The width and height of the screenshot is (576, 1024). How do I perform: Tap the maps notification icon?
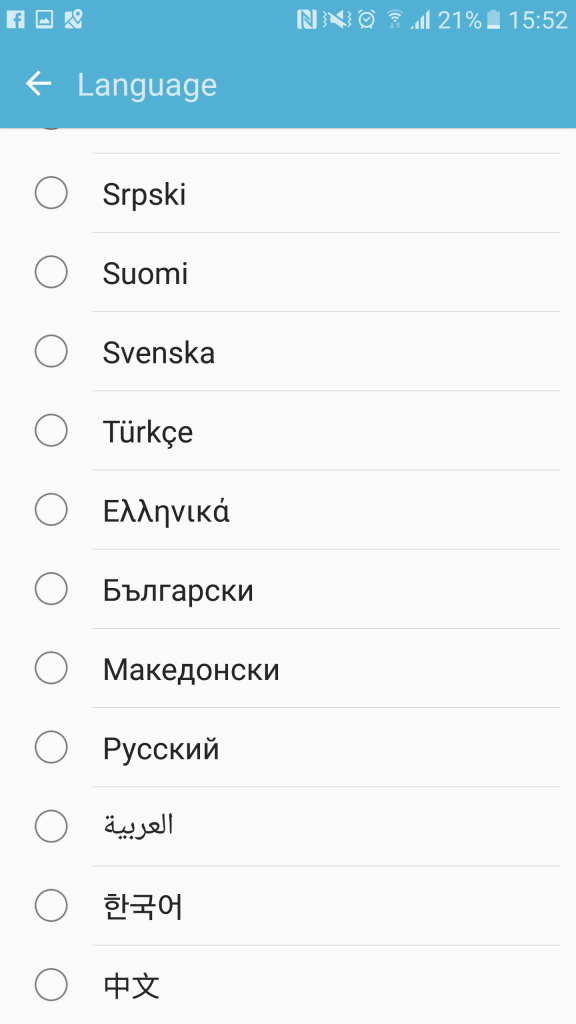[73, 20]
